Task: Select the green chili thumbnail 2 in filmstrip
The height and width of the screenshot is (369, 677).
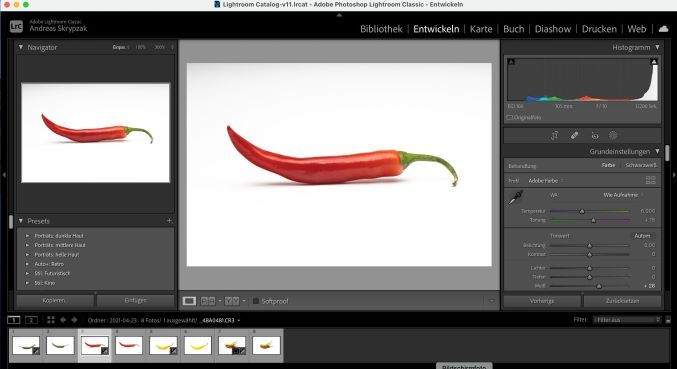Action: click(x=60, y=345)
